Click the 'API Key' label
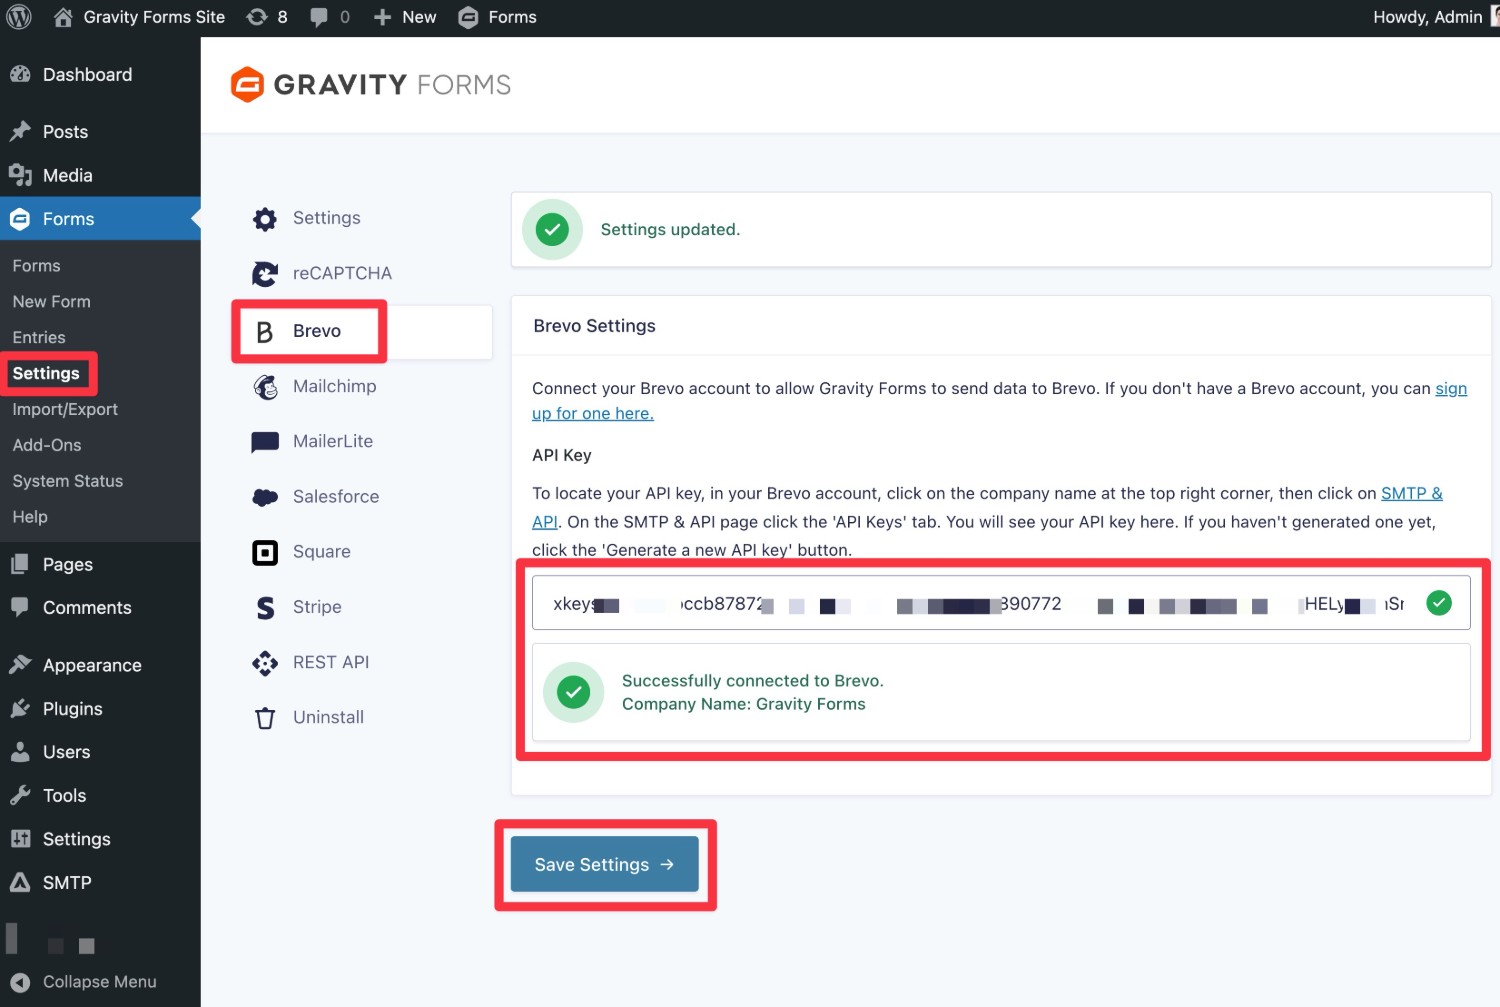Viewport: 1500px width, 1007px height. 562,456
